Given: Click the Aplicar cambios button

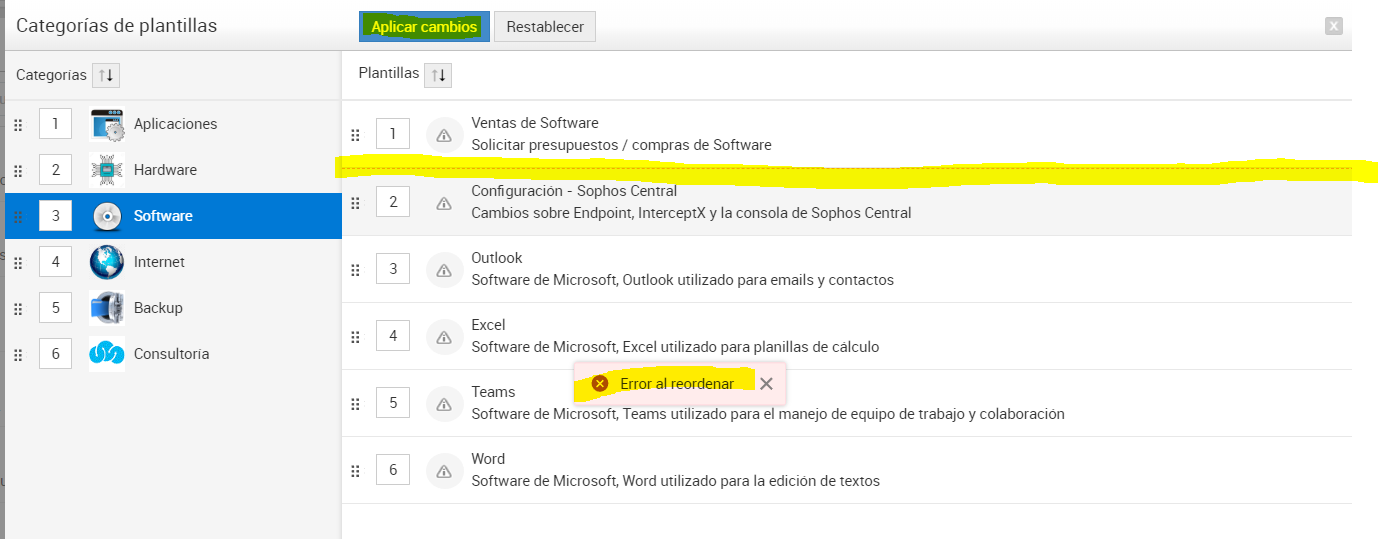Looking at the screenshot, I should [x=424, y=27].
